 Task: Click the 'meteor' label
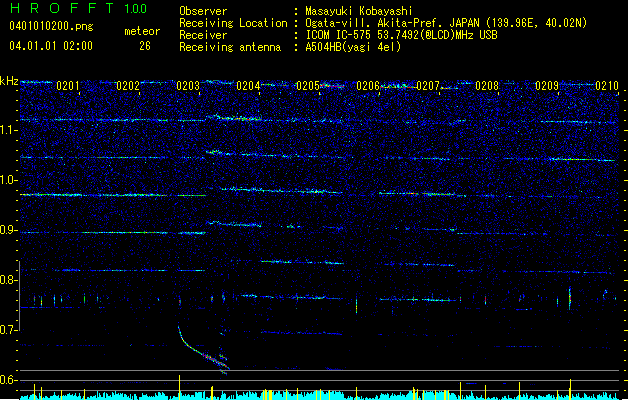click(x=142, y=31)
